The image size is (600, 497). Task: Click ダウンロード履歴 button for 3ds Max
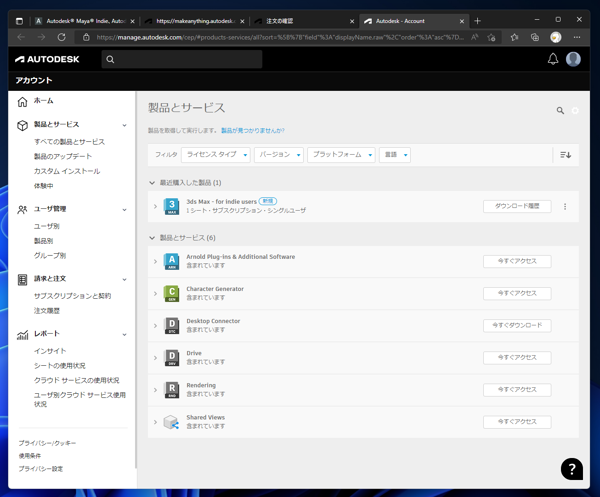[517, 207]
